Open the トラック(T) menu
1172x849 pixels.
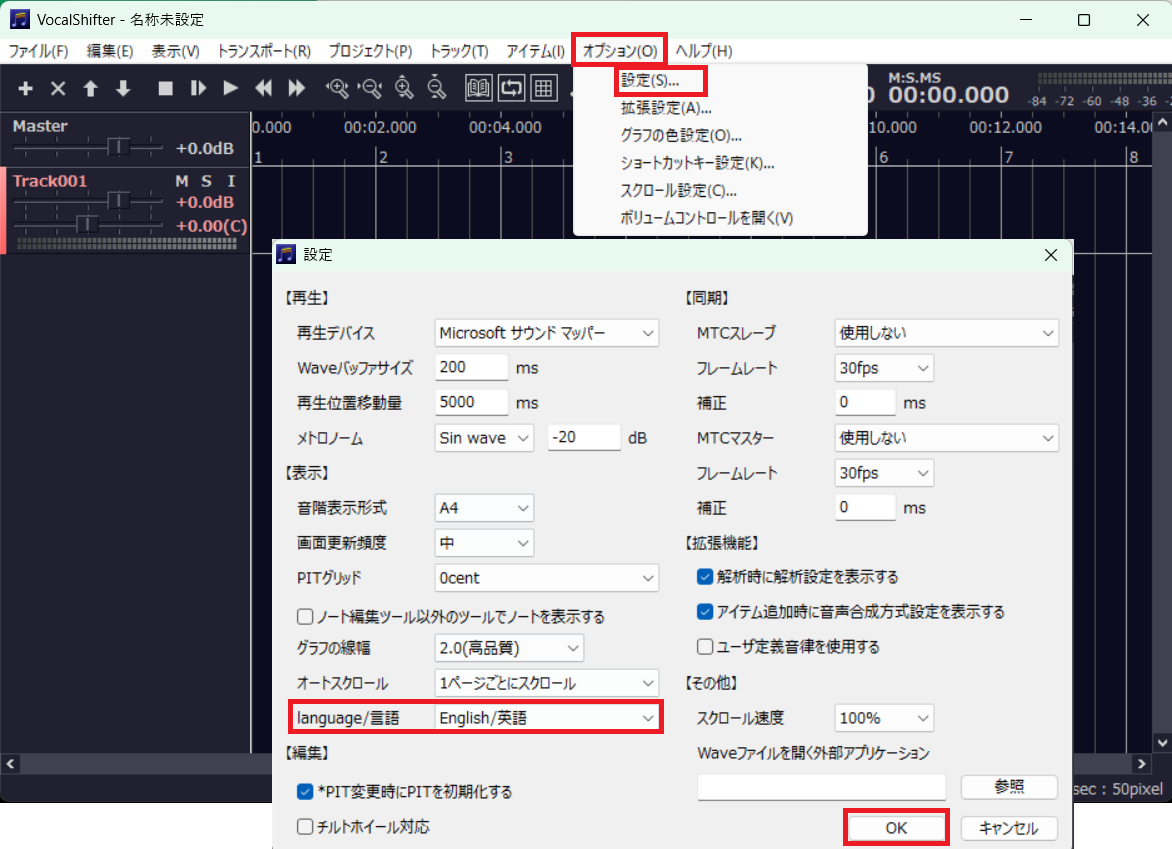click(x=459, y=51)
